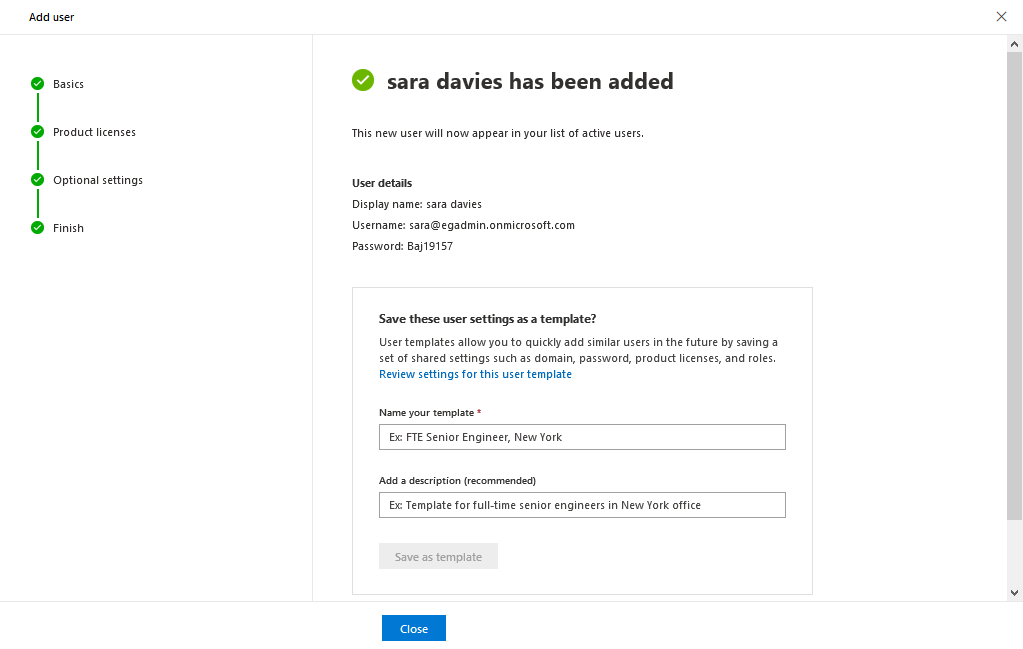Select the password Baj19157 text
The image size is (1023, 649).
click(x=430, y=247)
